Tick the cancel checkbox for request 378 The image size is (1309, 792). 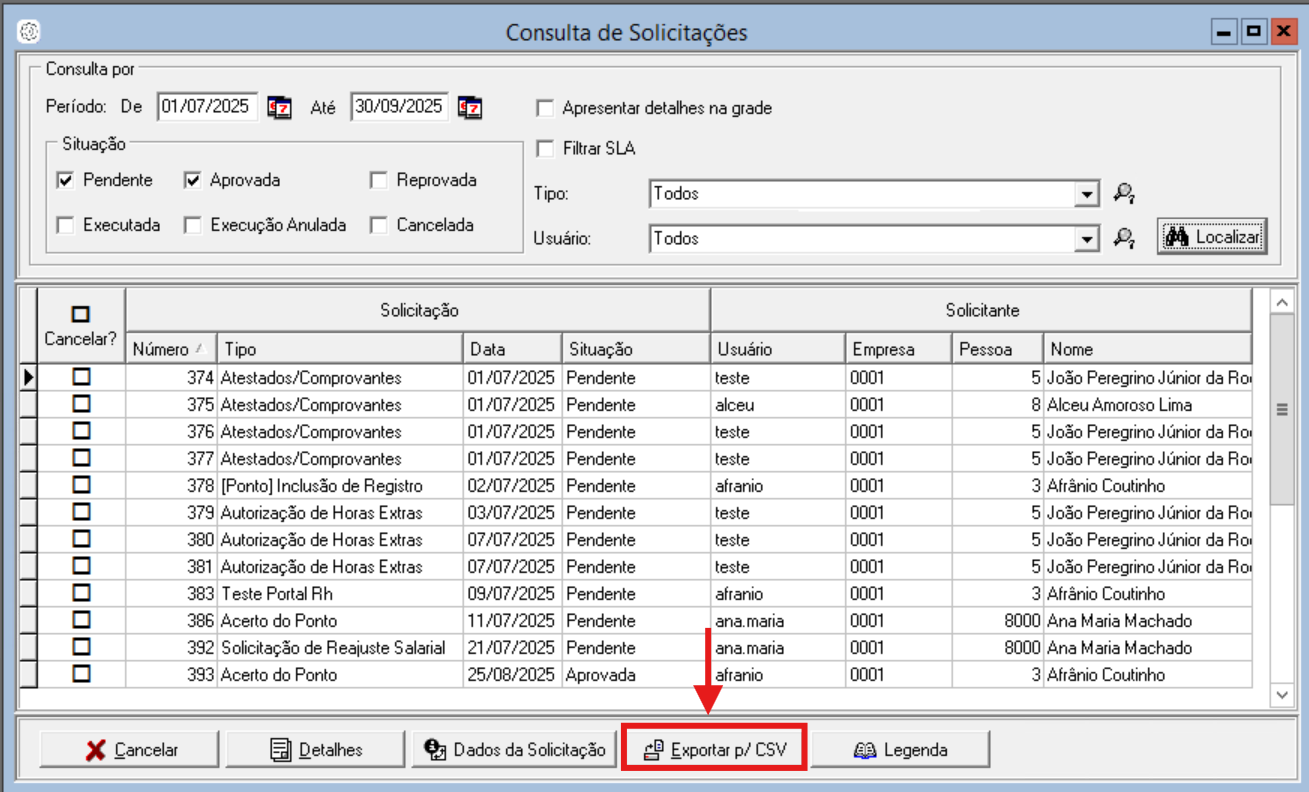[81, 485]
